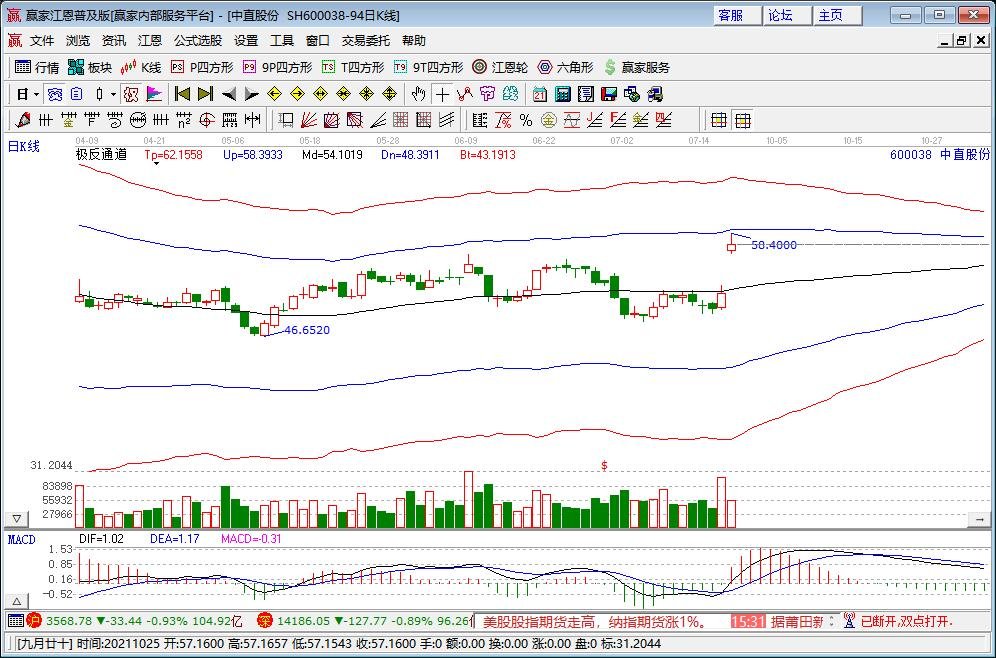This screenshot has width=996, height=658.
Task: Open the 行情 quotes toolbar button
Action: tap(37, 67)
